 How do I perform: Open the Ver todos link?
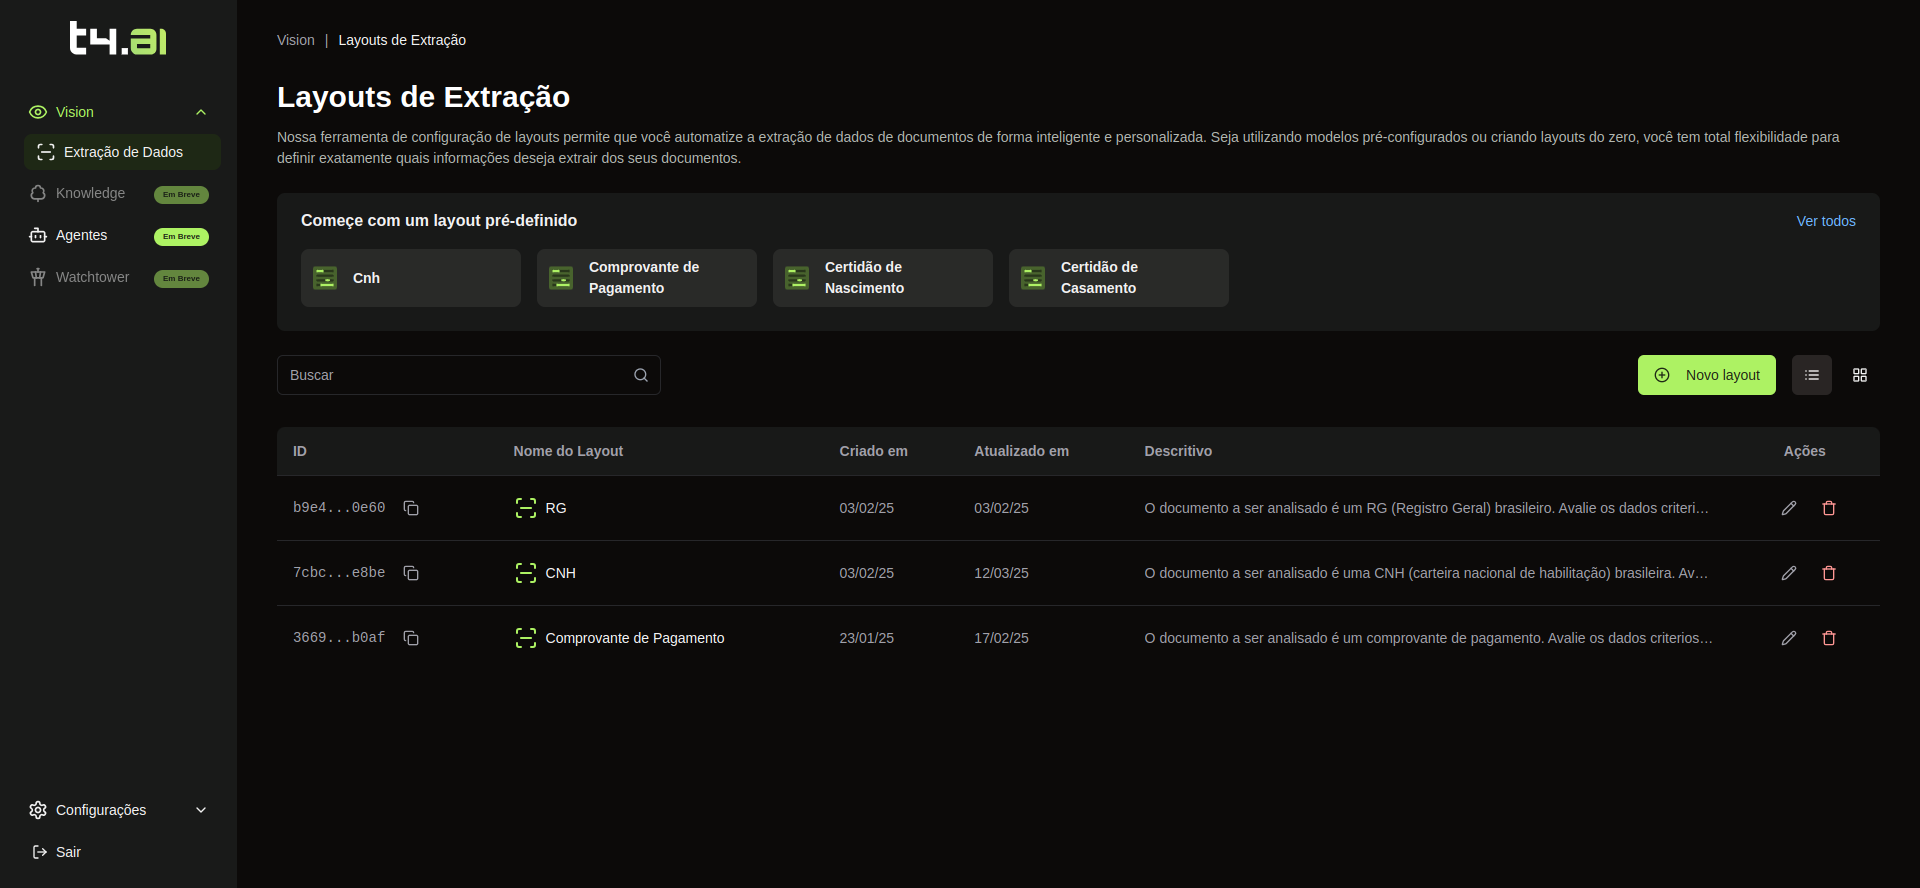[x=1825, y=221]
